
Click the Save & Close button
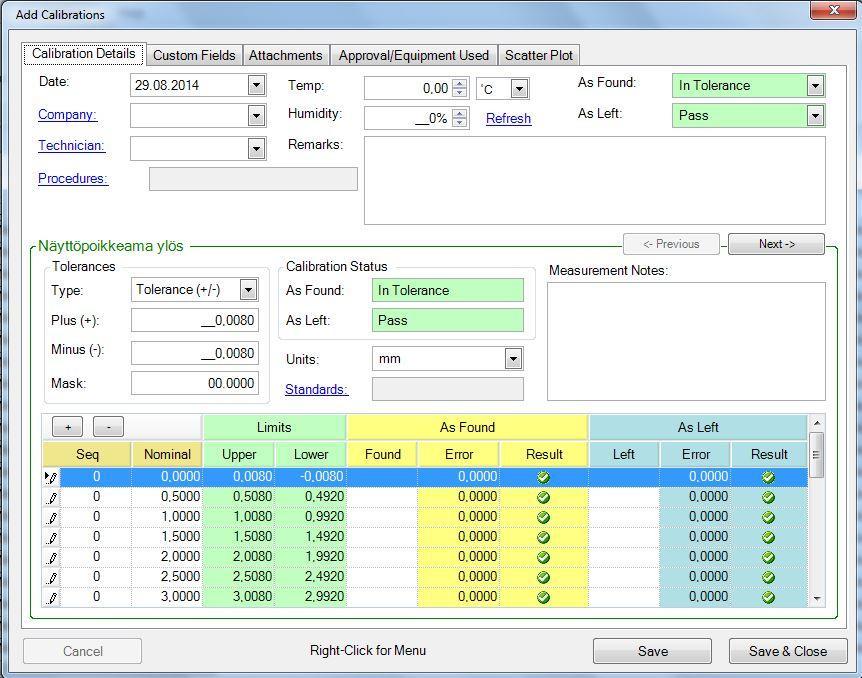coord(788,651)
